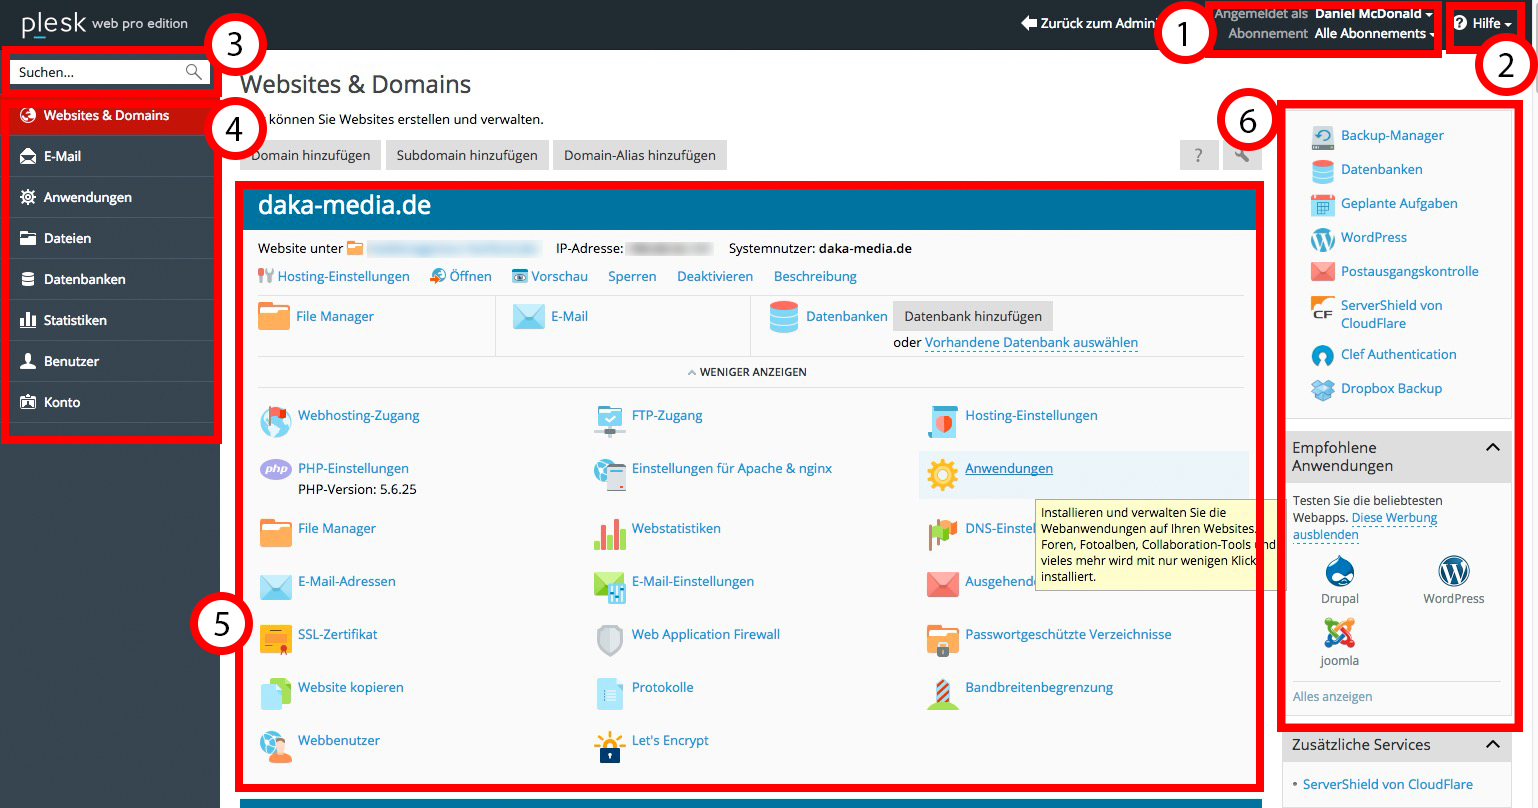The image size is (1538, 808).
Task: Open PHP-Einstellungen via the php icon
Action: click(275, 469)
